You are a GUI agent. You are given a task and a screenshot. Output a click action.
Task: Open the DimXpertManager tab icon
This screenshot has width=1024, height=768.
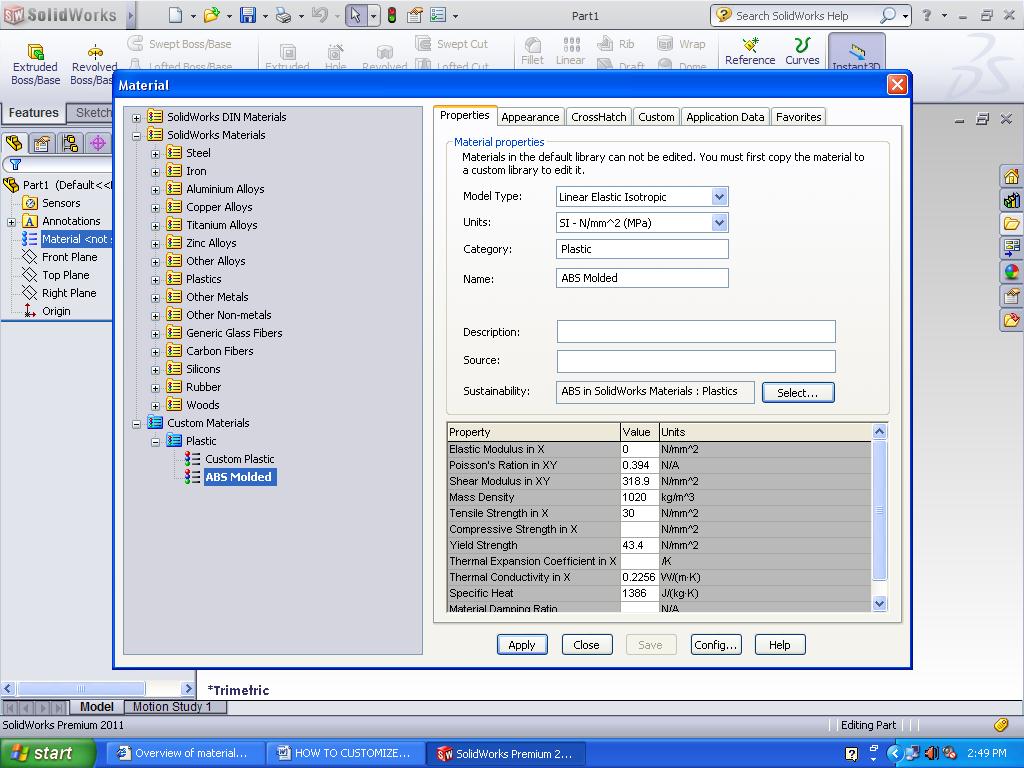[x=98, y=143]
